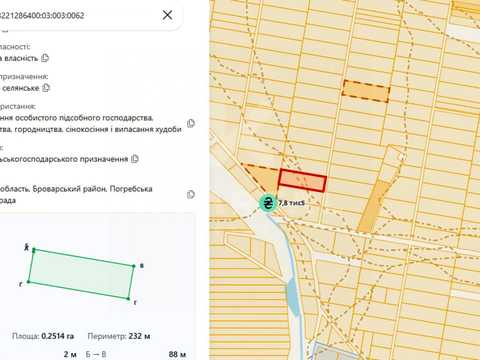480x360 pixels.
Task: Click the elongated orange parcel near the road
Action: [x=373, y=206]
